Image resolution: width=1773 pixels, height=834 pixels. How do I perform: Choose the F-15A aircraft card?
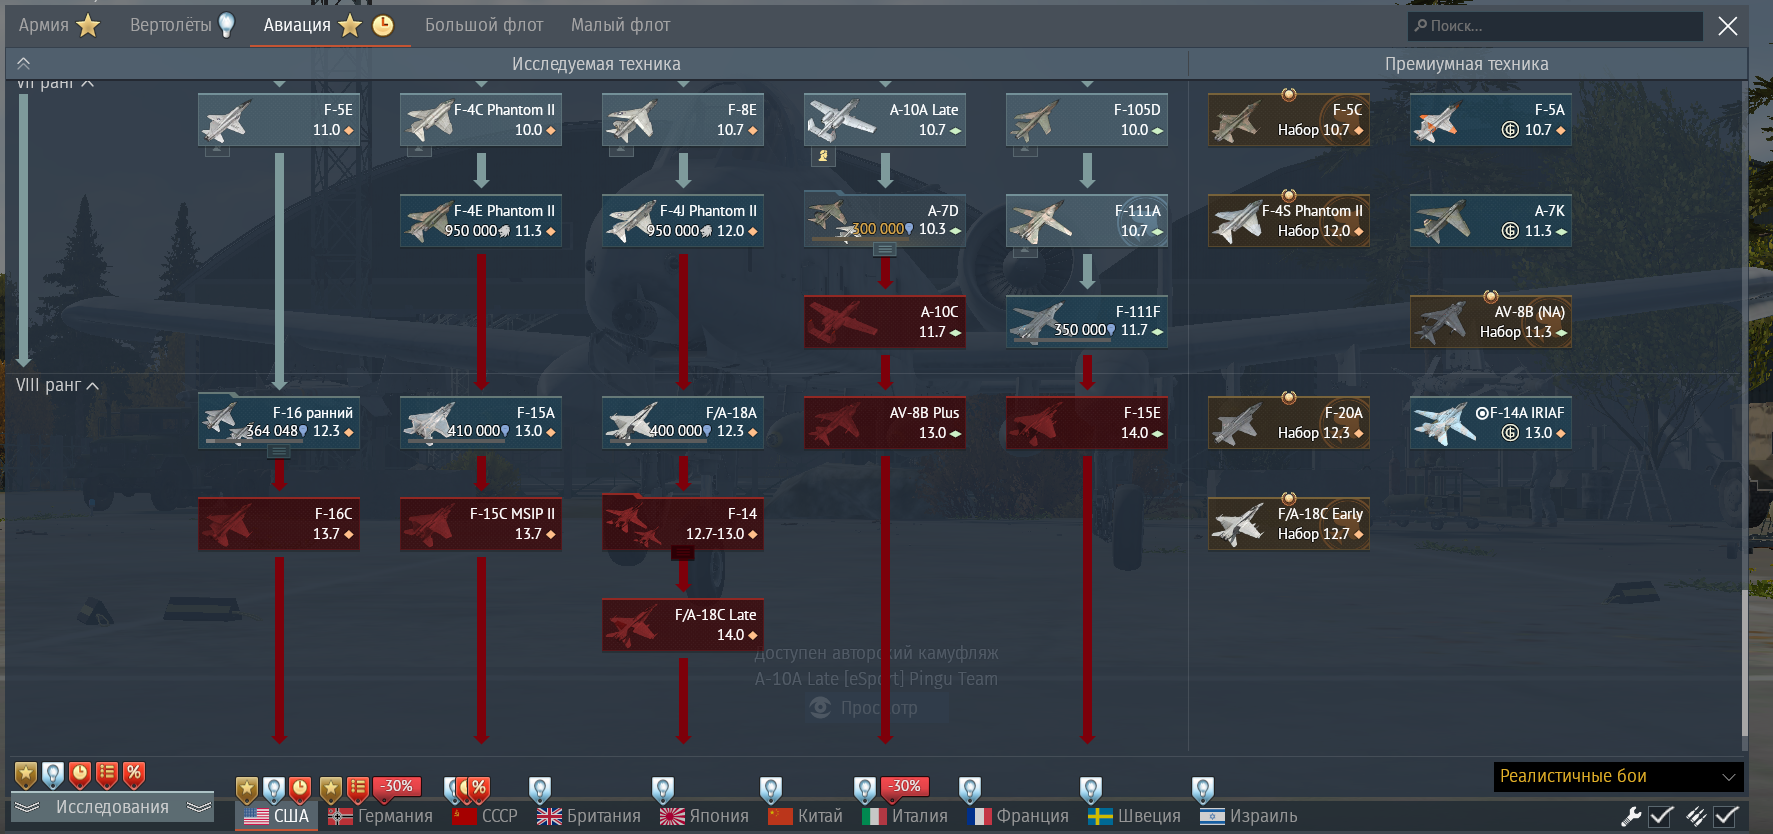[x=481, y=423]
